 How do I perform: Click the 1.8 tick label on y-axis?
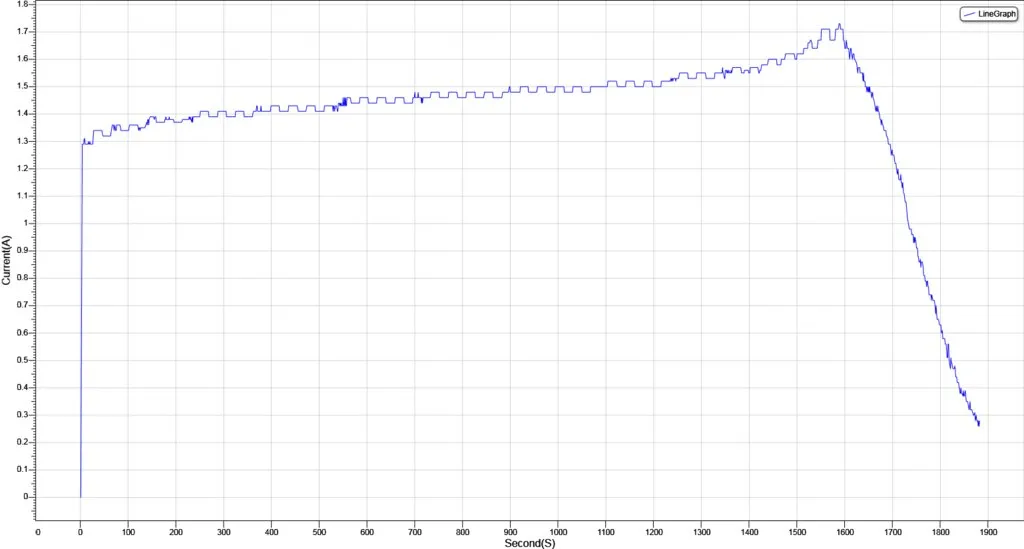(x=23, y=4)
